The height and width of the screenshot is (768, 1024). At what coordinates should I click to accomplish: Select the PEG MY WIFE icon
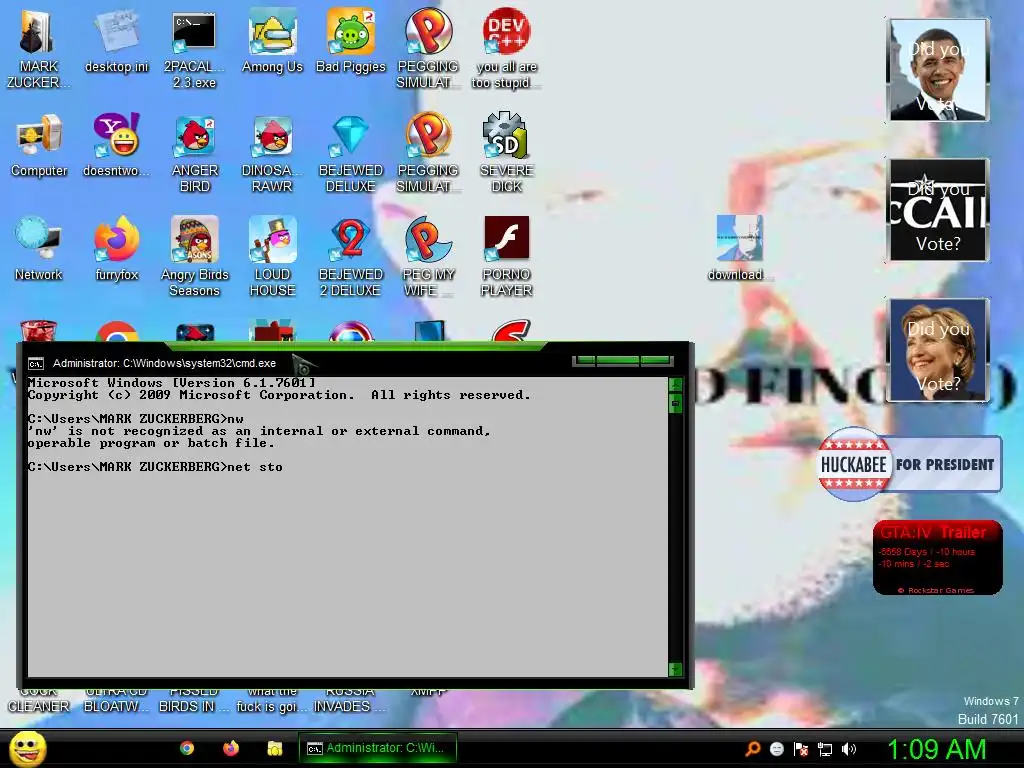coord(428,256)
